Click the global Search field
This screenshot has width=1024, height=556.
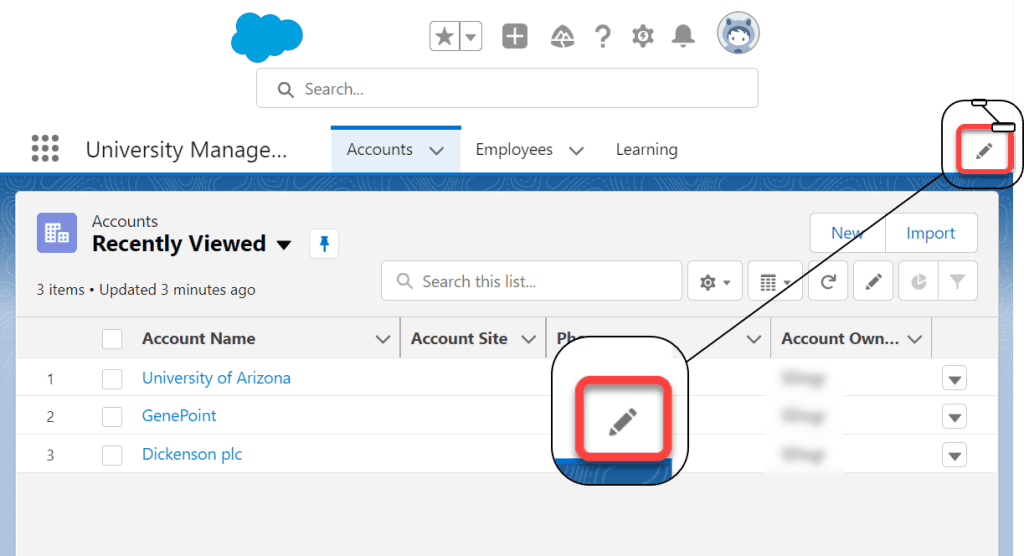507,88
